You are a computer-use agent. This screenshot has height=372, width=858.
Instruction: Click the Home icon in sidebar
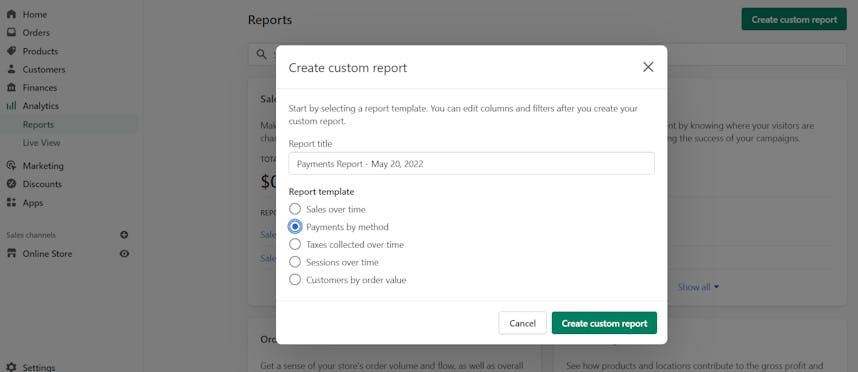click(11, 14)
